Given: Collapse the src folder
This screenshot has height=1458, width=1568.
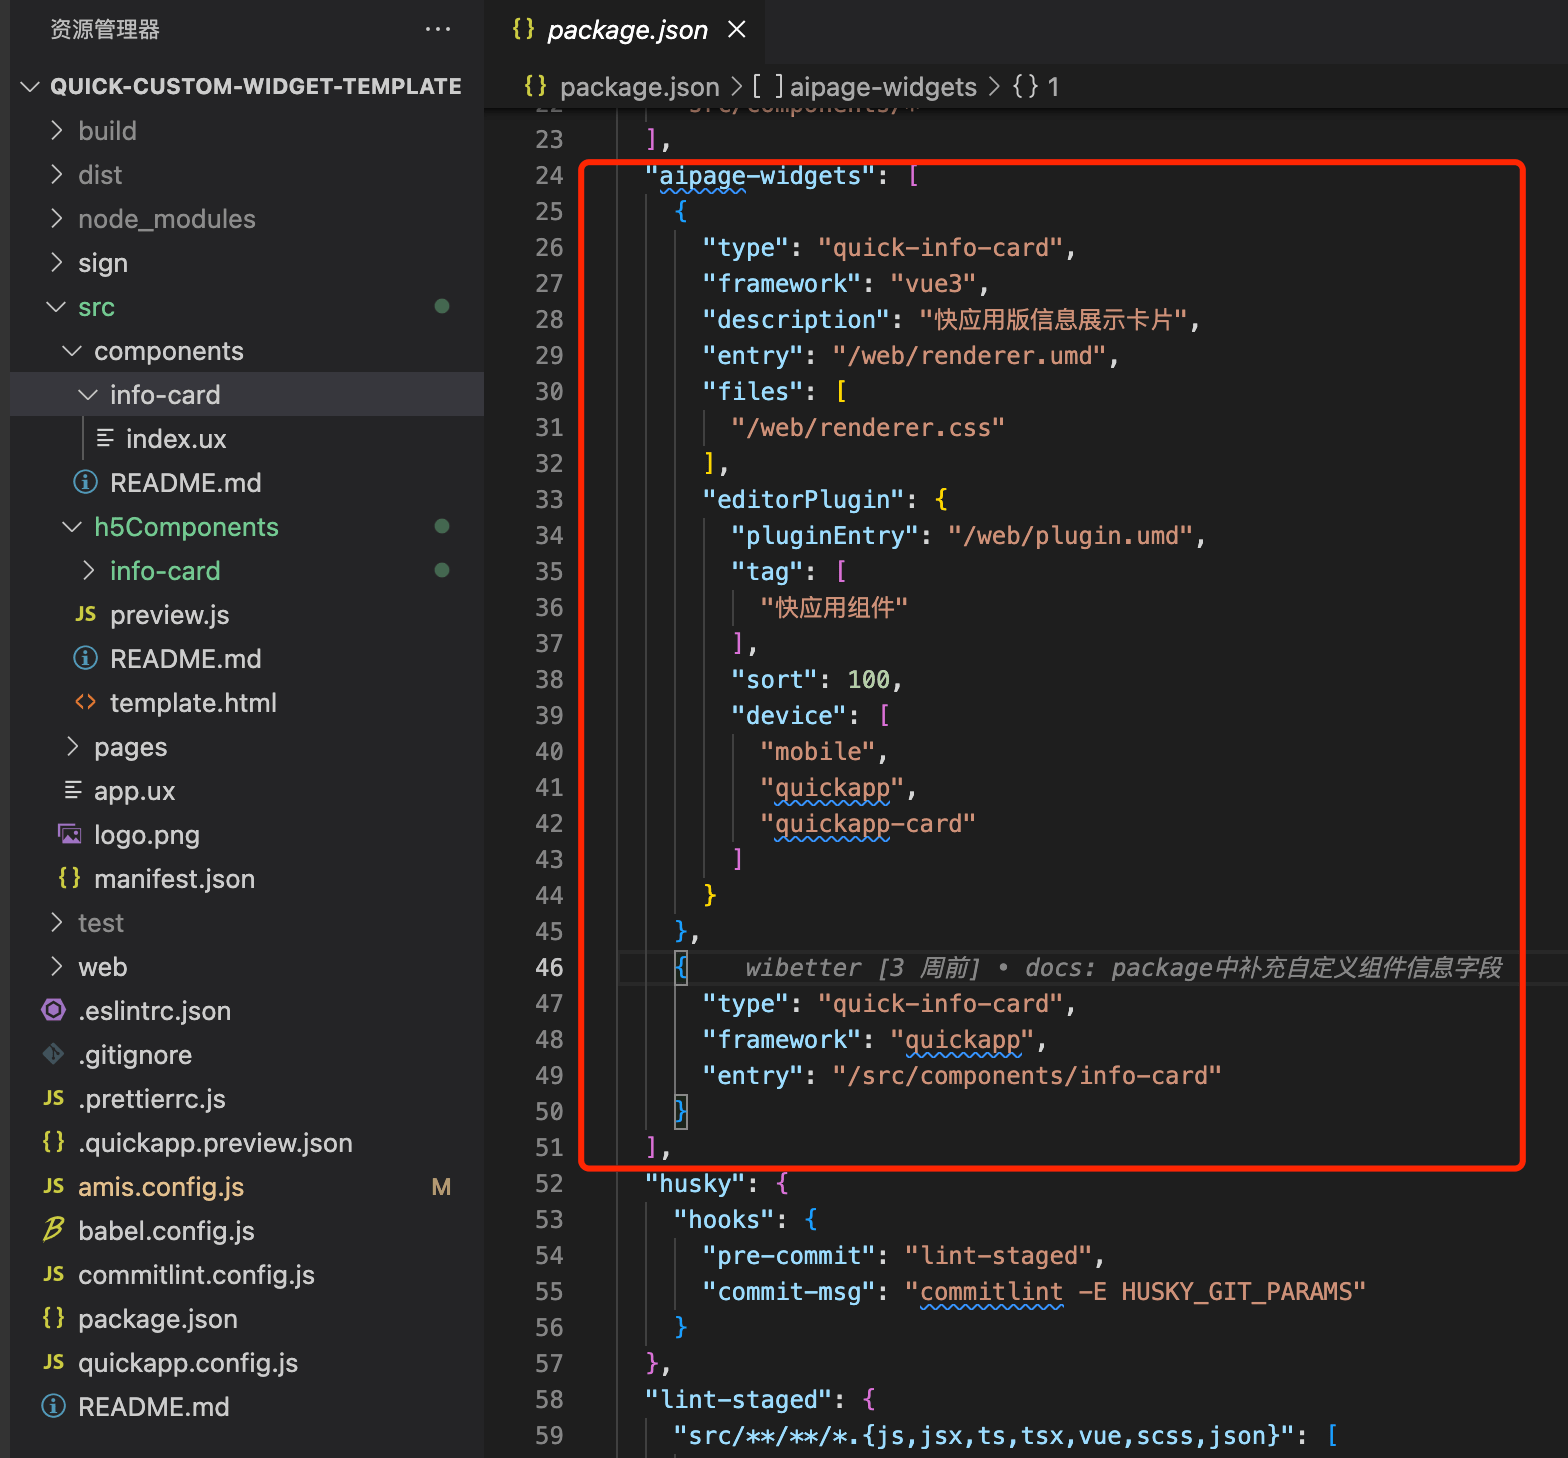Looking at the screenshot, I should coord(57,307).
